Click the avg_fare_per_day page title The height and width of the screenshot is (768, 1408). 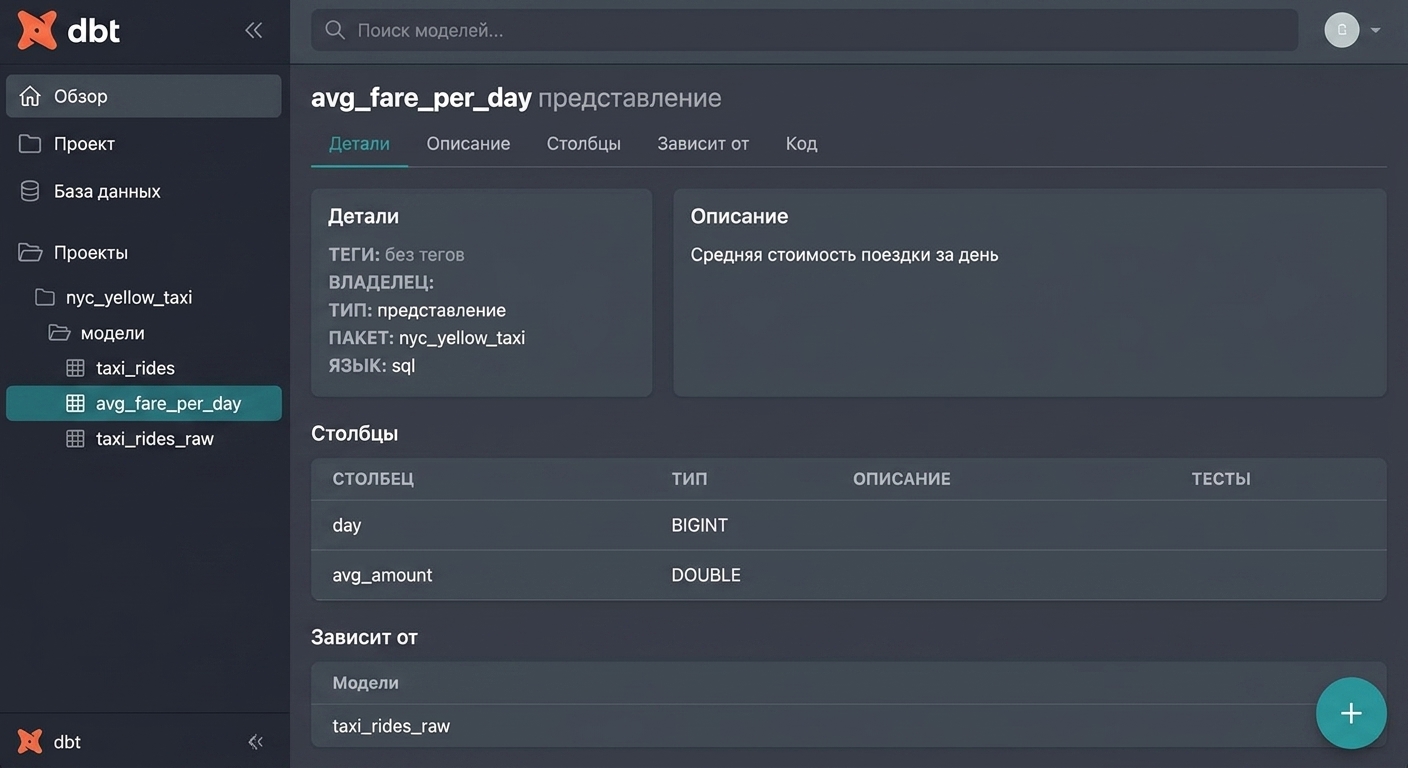(421, 98)
